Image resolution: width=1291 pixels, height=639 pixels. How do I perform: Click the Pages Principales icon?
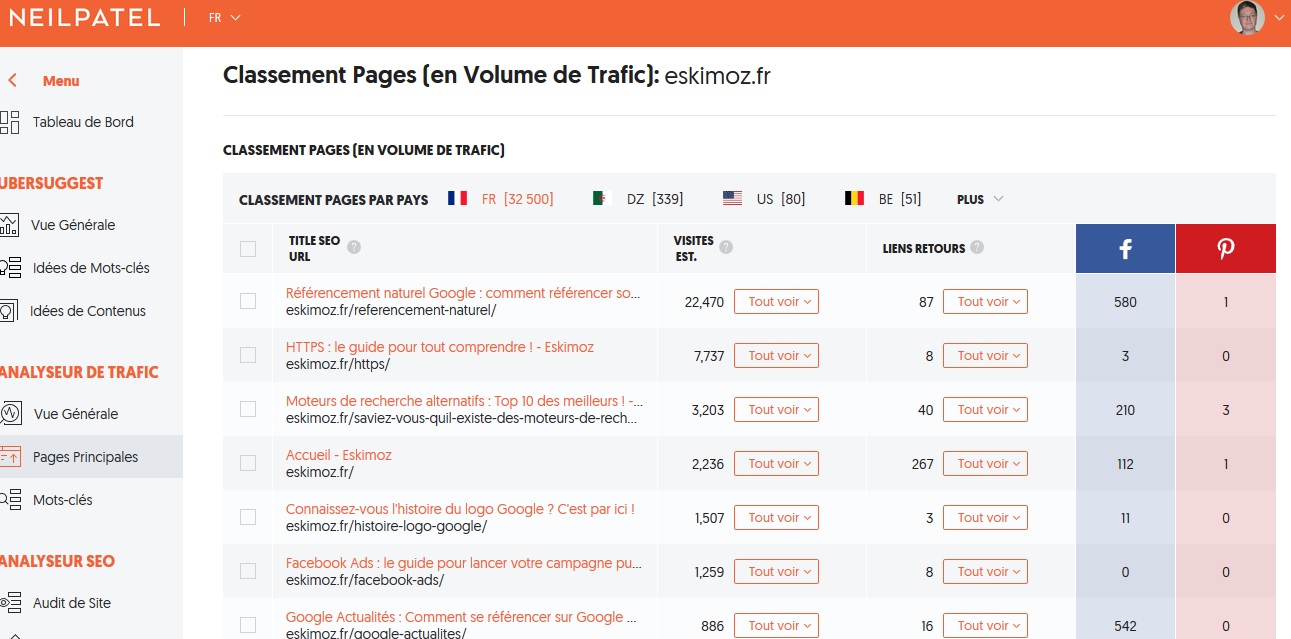tap(10, 457)
